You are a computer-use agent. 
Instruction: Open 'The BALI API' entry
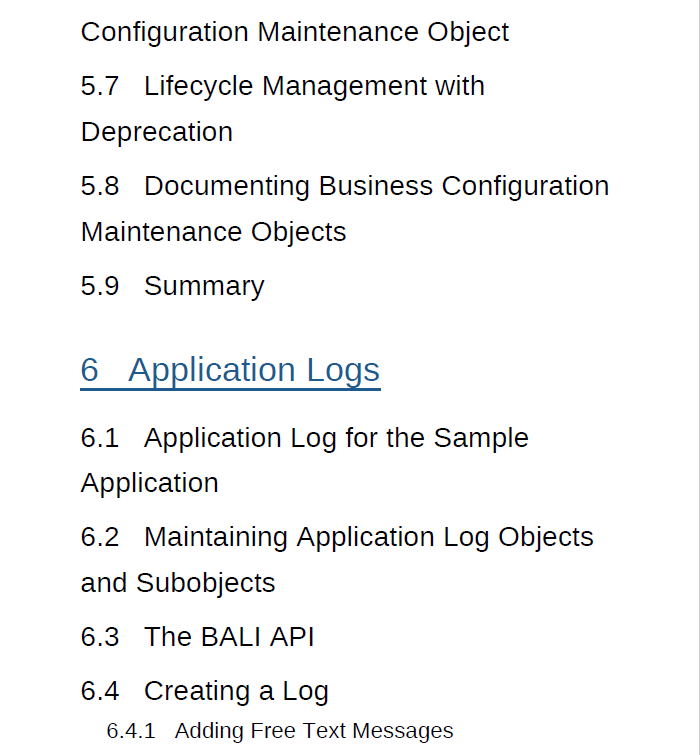(x=229, y=637)
